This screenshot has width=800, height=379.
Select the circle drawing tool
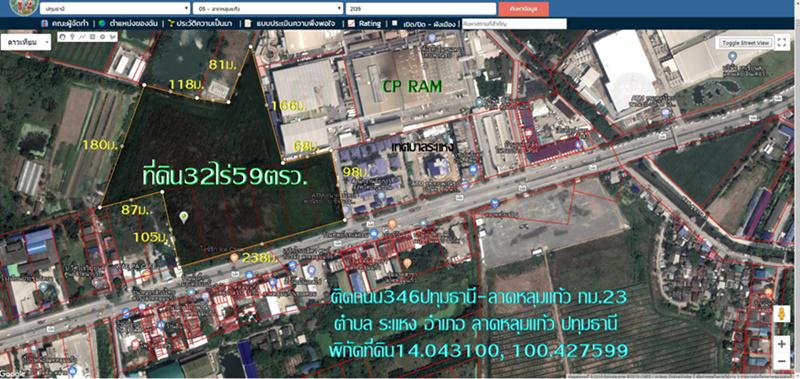(x=102, y=37)
